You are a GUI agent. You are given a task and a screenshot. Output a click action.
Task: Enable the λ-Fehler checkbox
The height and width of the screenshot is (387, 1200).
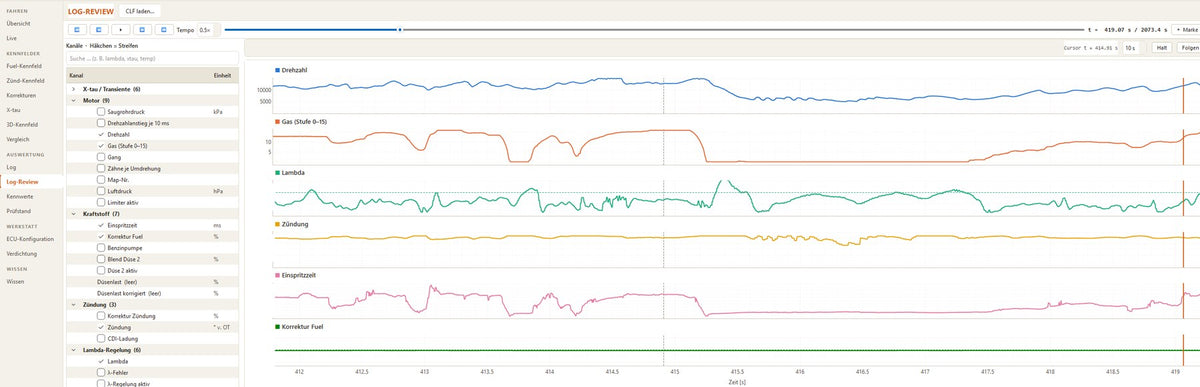101,372
